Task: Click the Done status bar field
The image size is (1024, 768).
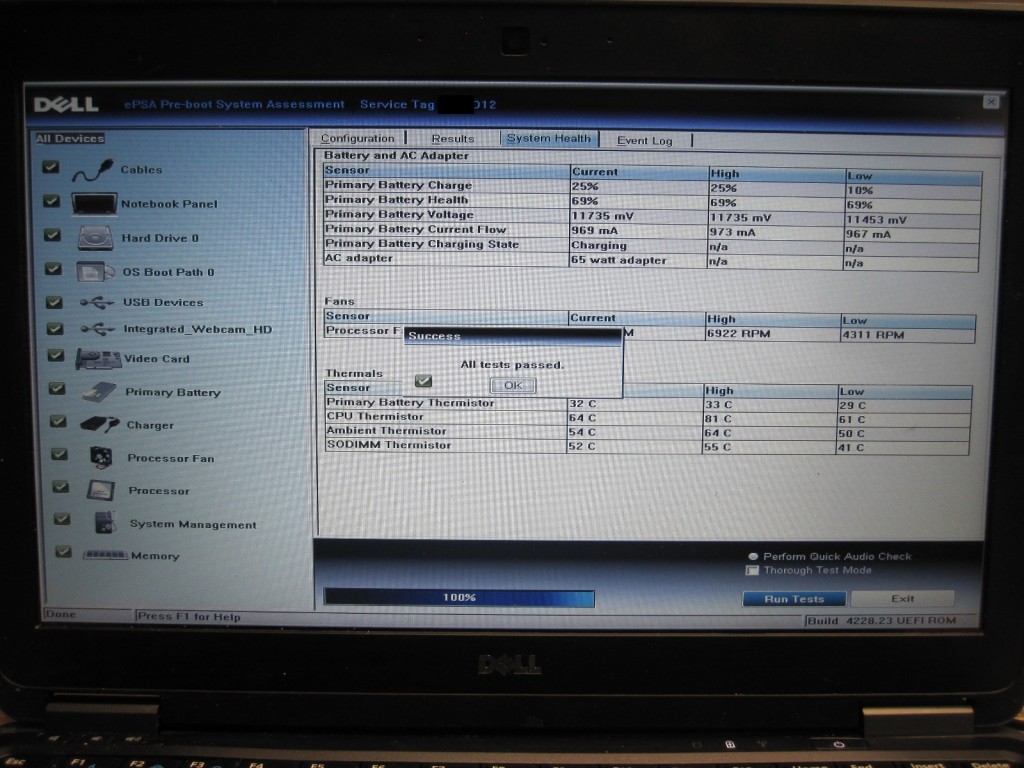Action: tap(88, 615)
